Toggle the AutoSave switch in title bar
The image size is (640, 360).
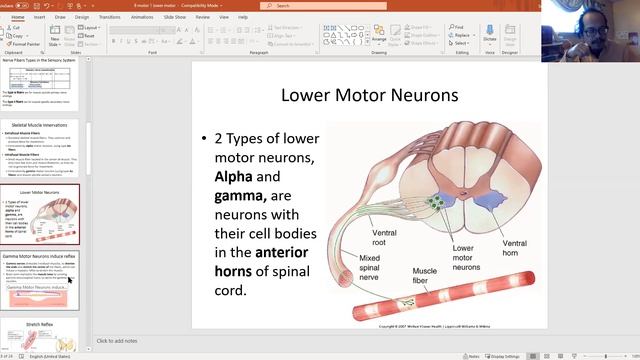click(22, 6)
